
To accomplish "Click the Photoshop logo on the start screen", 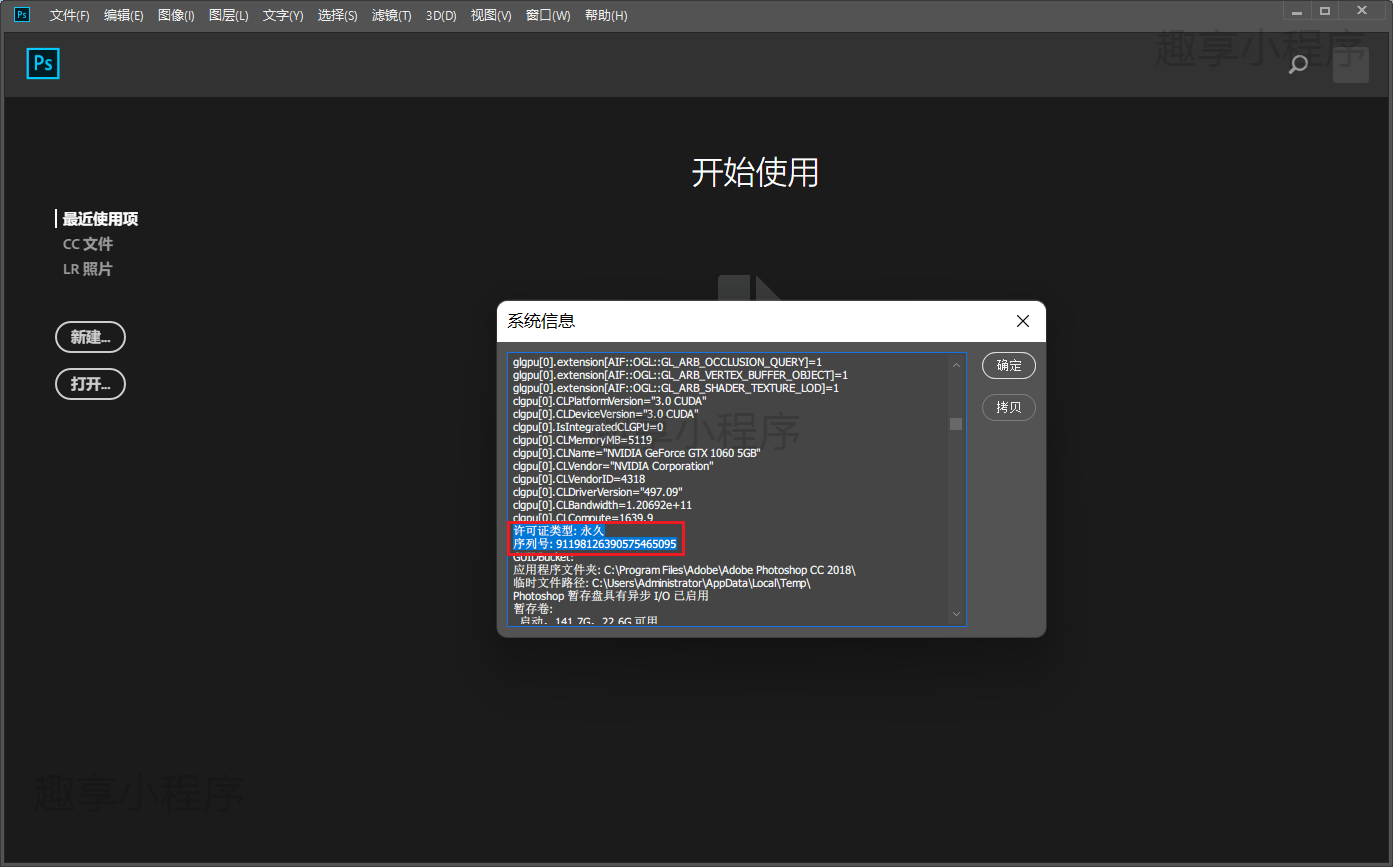I will tap(43, 63).
